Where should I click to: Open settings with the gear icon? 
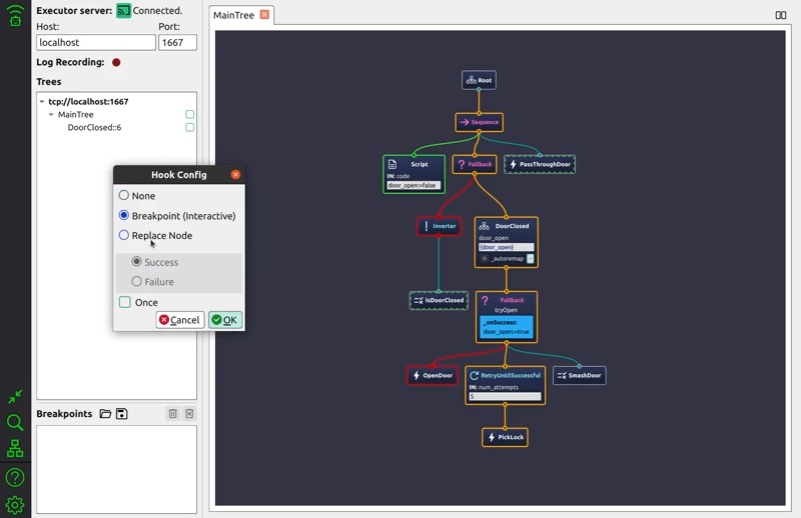tap(15, 504)
